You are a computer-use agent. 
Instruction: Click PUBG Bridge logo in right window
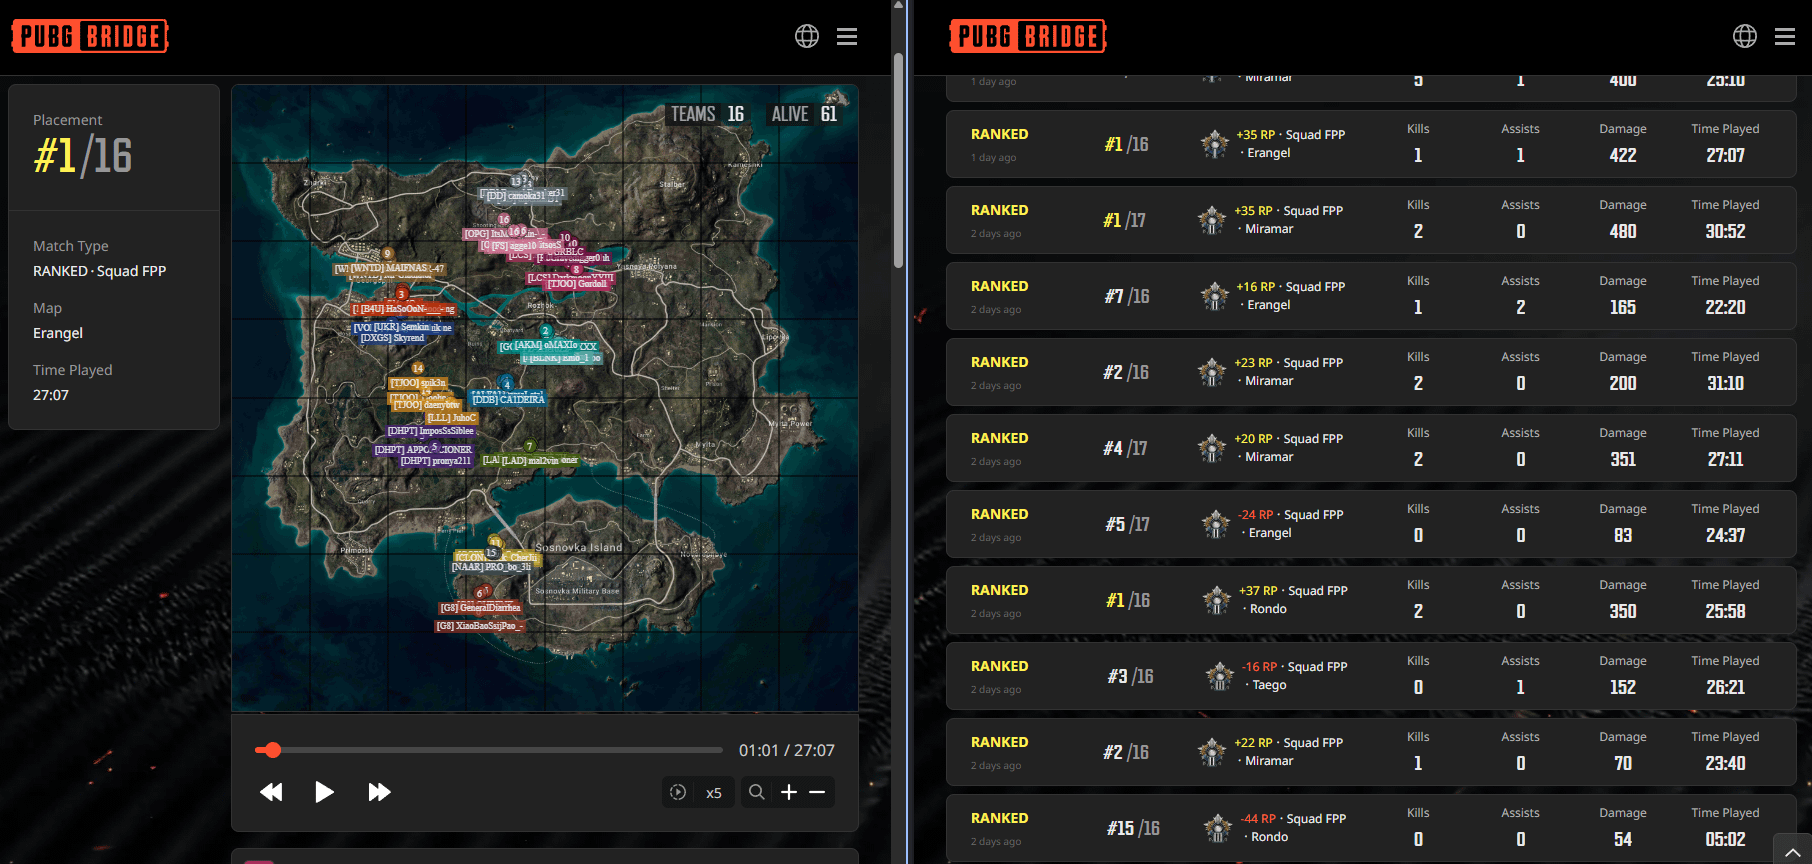point(1028,36)
